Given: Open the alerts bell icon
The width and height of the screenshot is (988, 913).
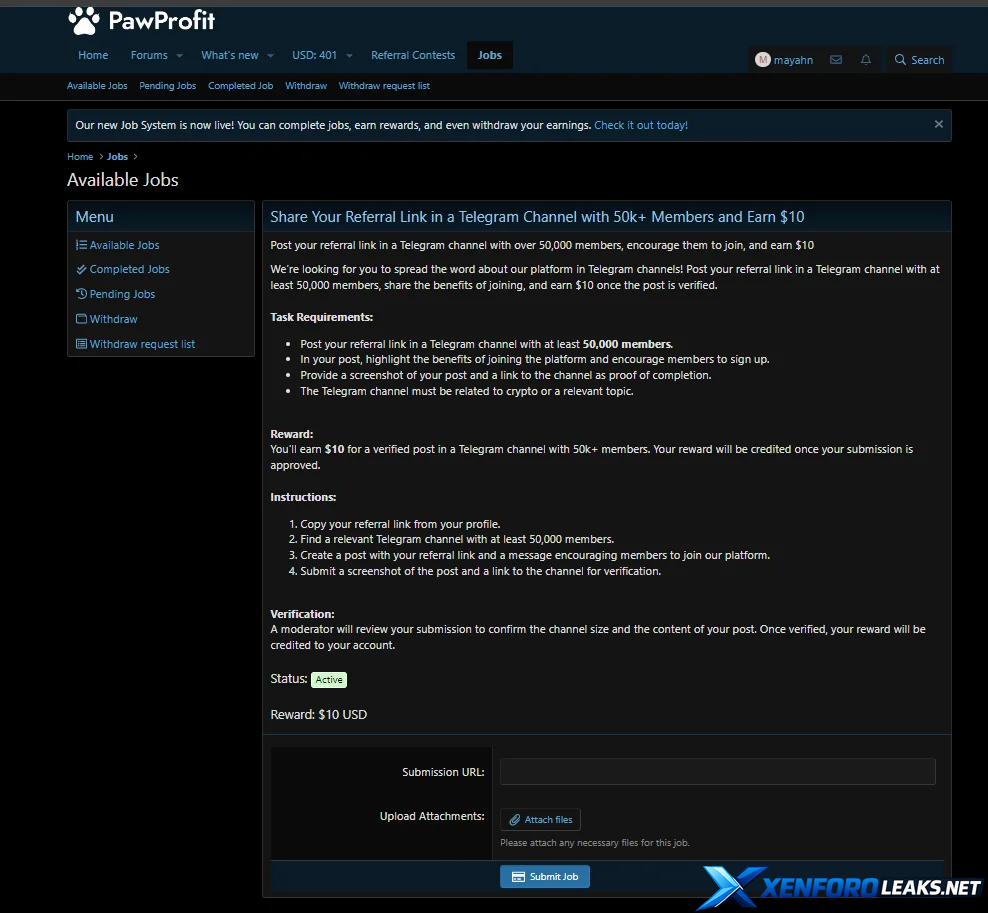Looking at the screenshot, I should pyautogui.click(x=866, y=60).
